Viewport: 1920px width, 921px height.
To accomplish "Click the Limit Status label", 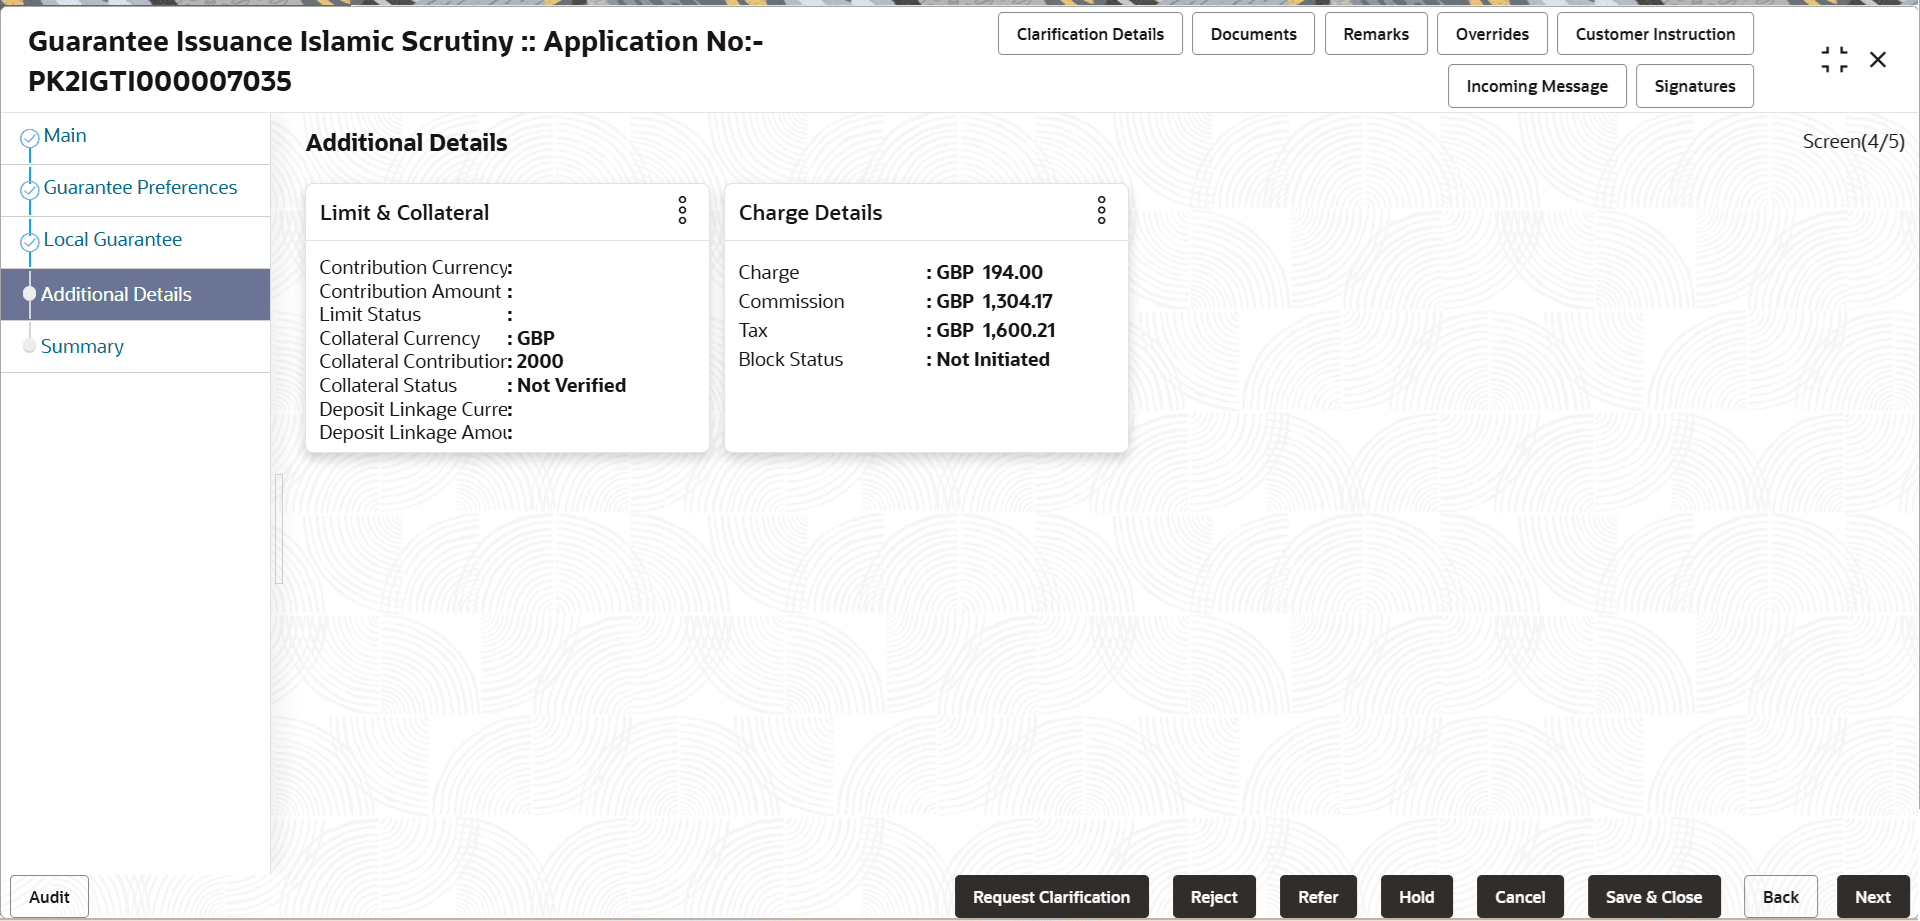I will click(370, 315).
